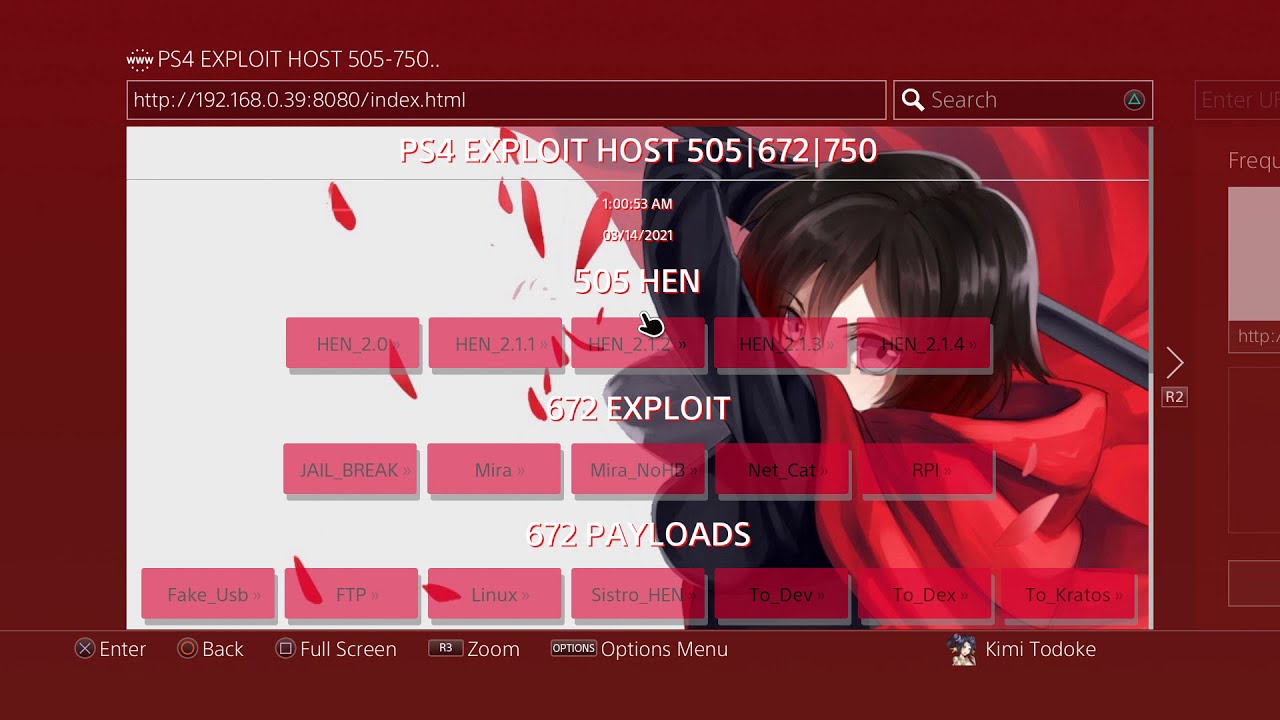Click the Search text field
1280x720 pixels.
pos(1023,100)
